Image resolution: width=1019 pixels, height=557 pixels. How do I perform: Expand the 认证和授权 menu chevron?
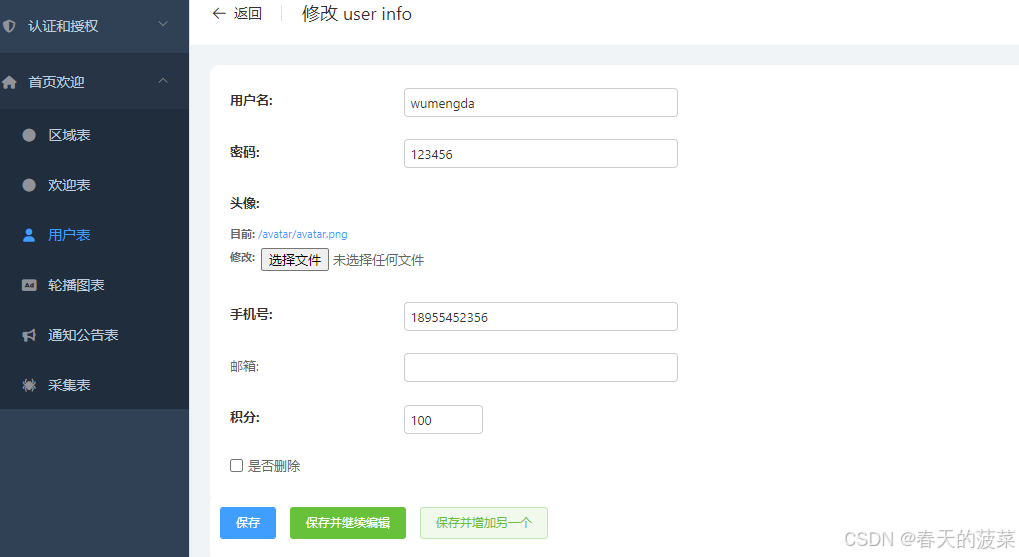(x=163, y=24)
